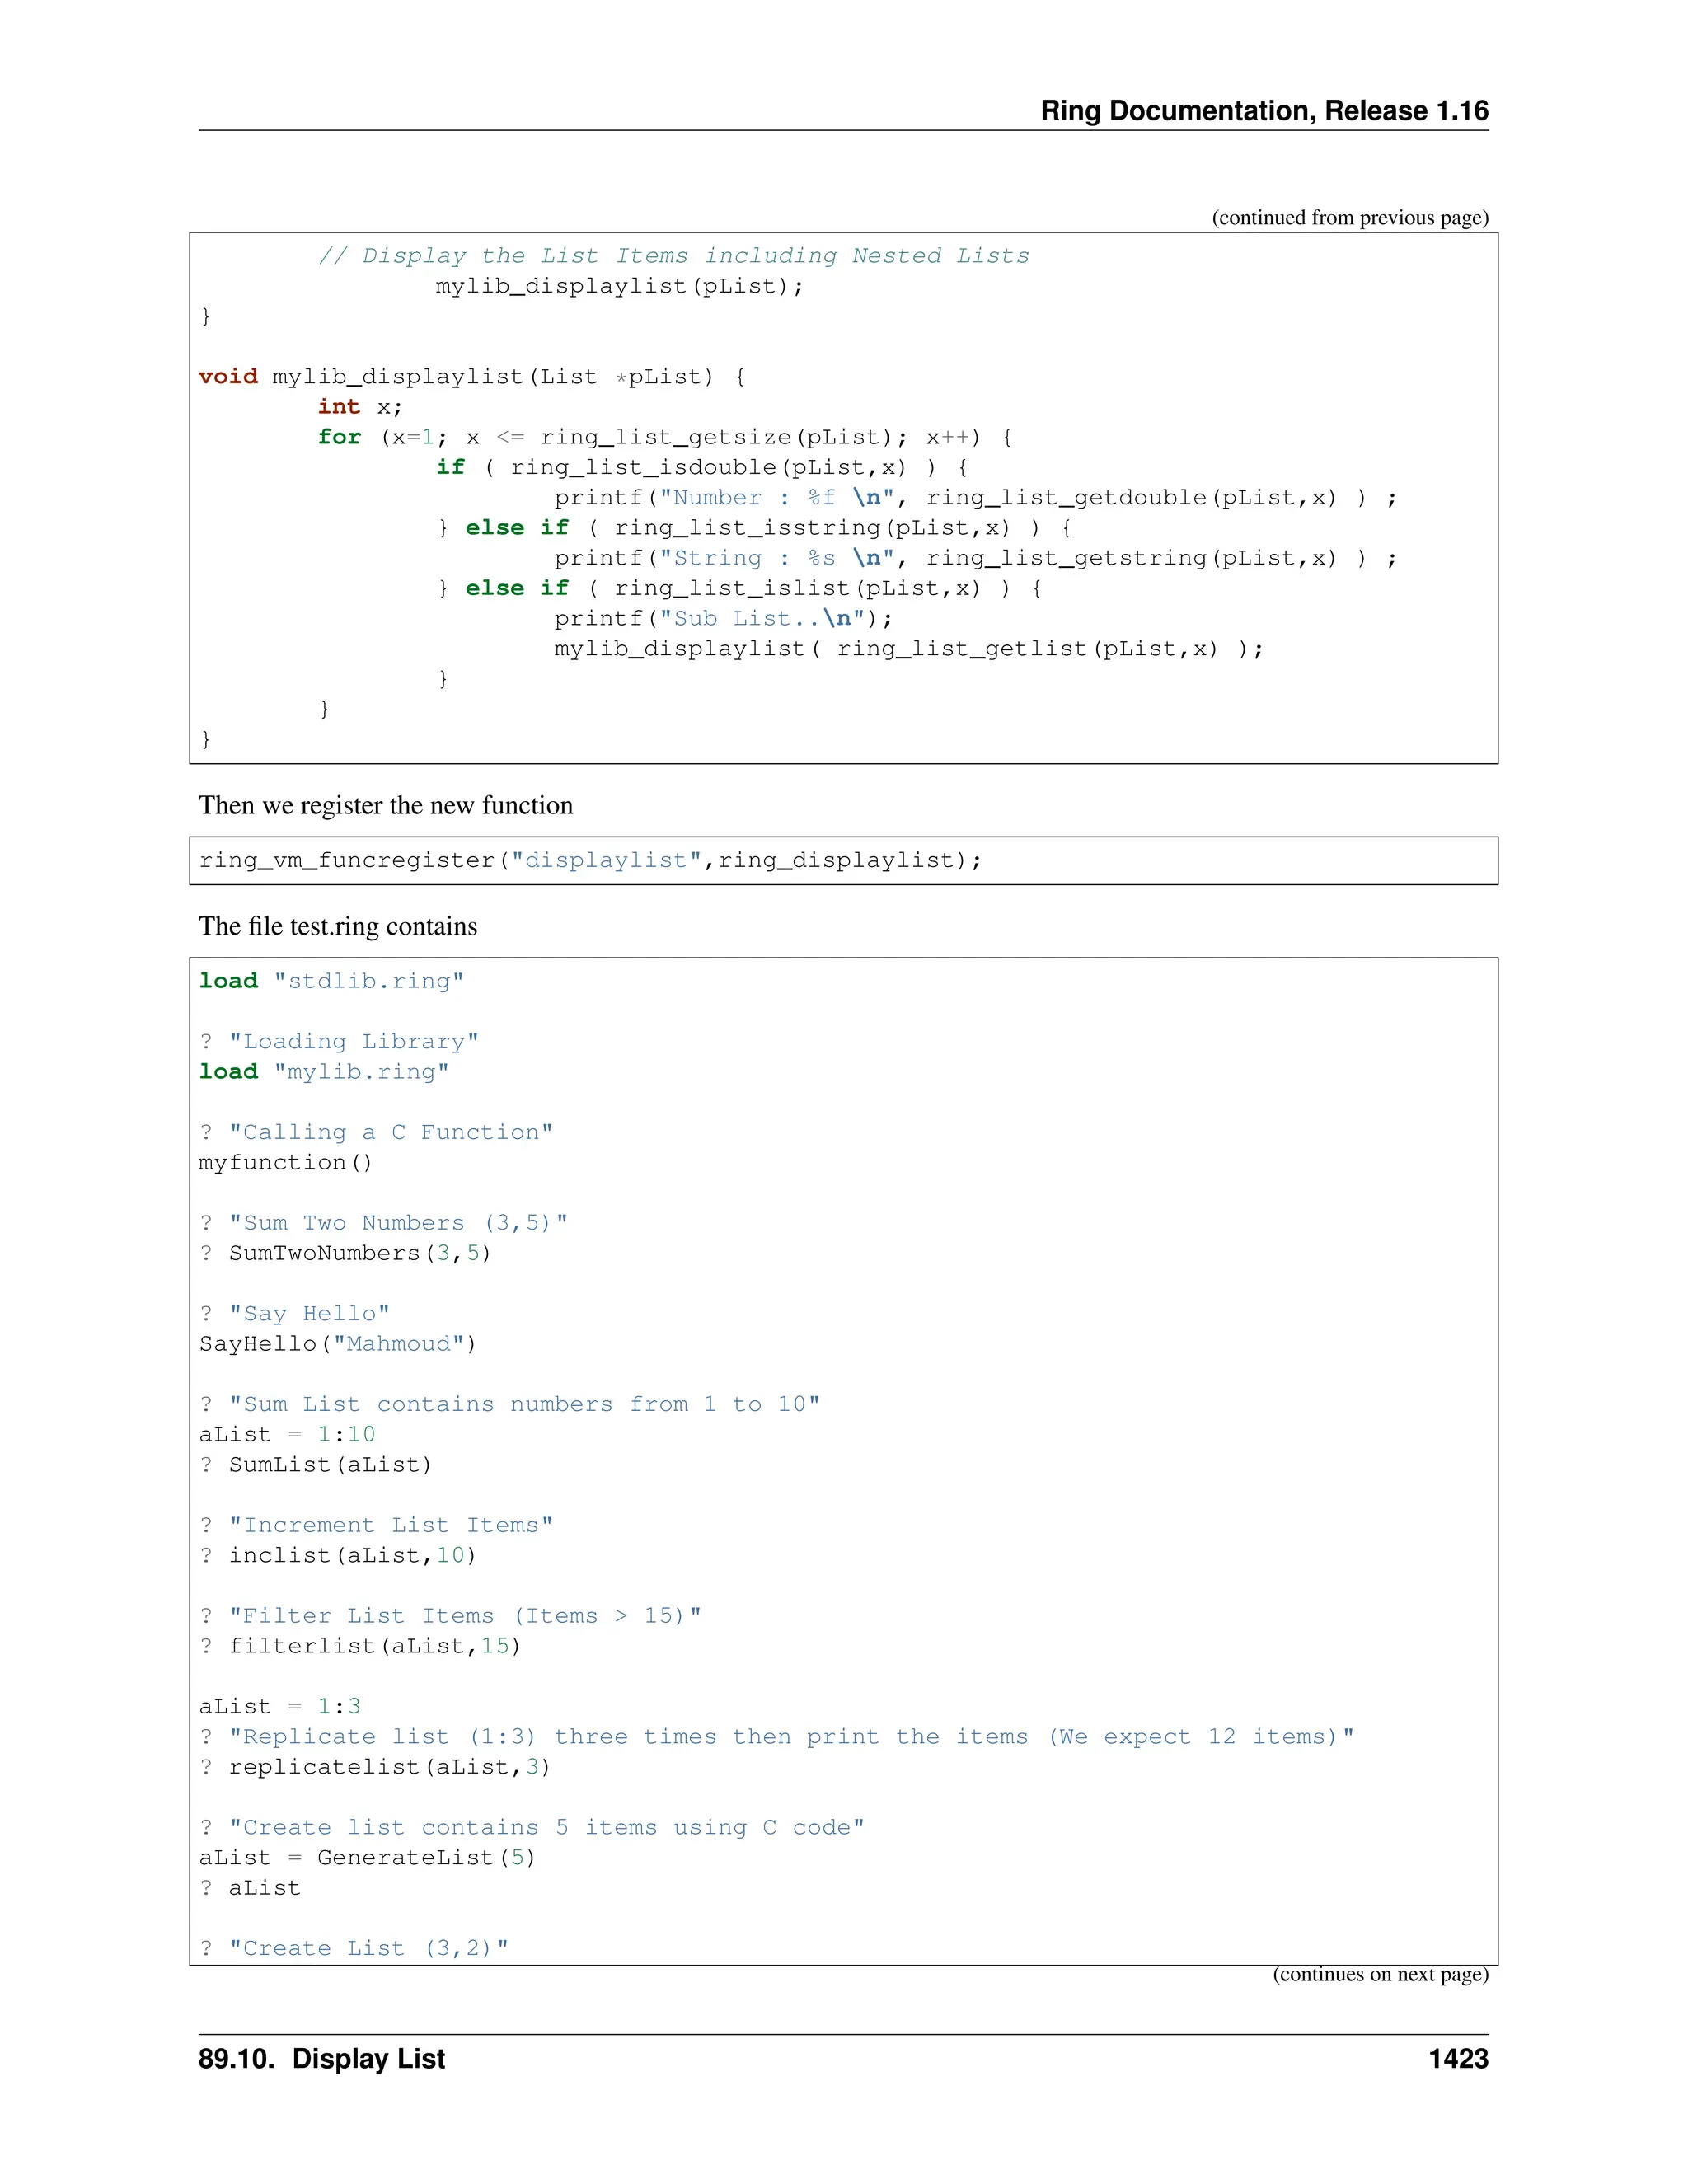1688x2184 pixels.
Task: Click the ring_vm_funcregister code line
Action: [590, 861]
